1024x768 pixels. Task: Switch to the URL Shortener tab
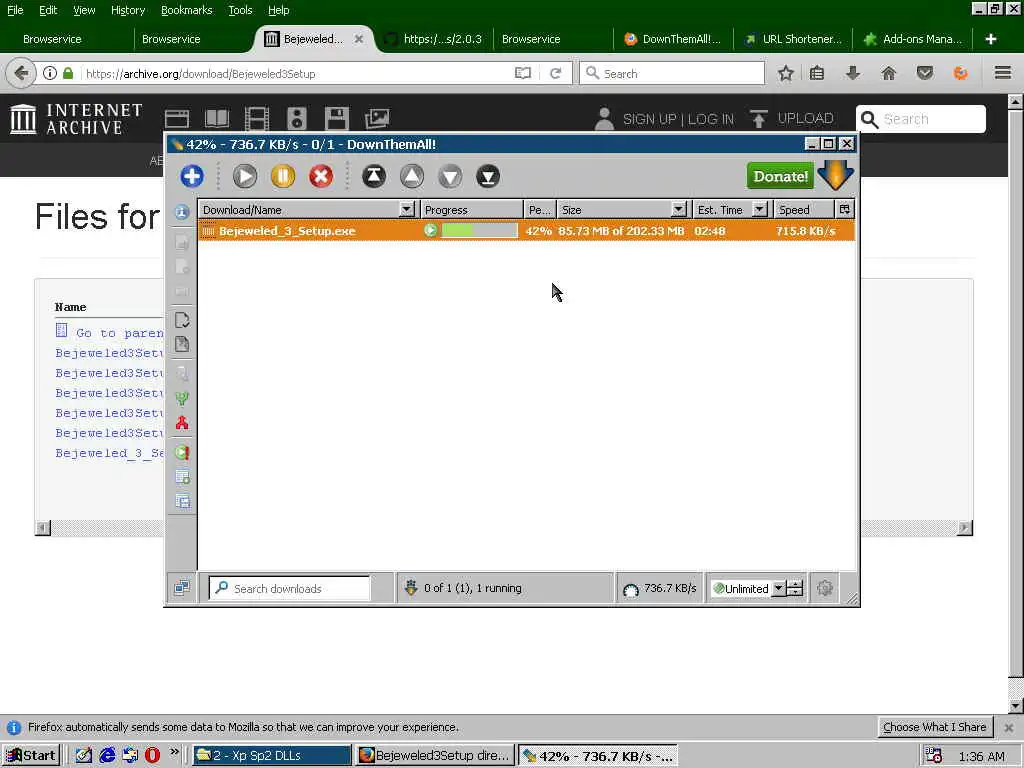click(793, 39)
